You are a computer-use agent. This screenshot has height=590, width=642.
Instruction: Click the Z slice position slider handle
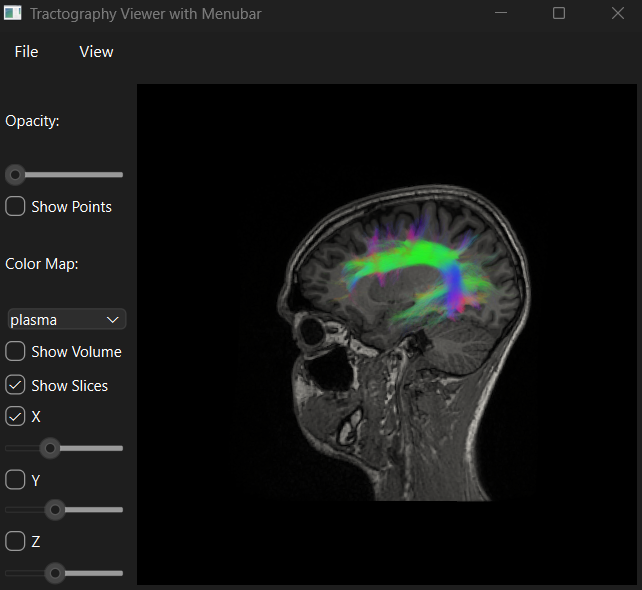[56, 573]
